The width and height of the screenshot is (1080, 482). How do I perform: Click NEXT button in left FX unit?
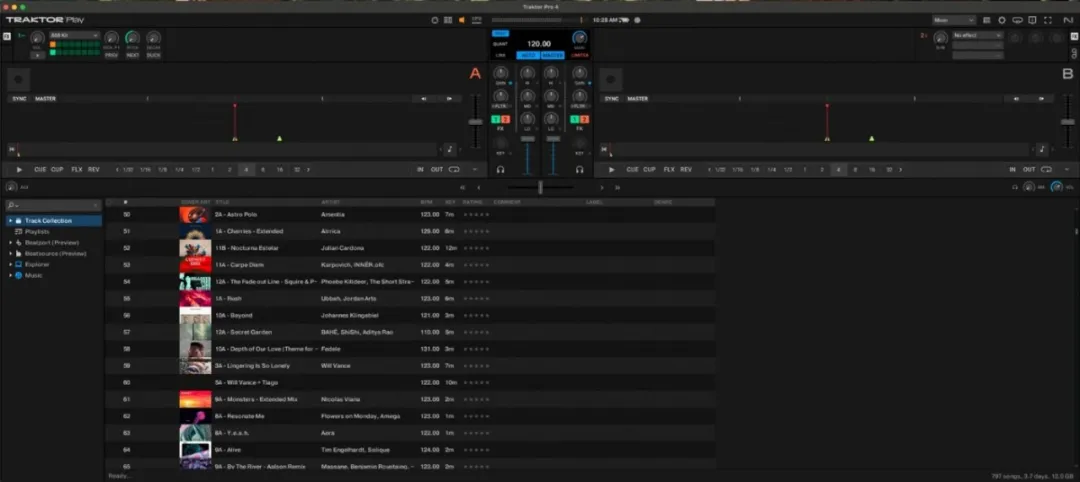pyautogui.click(x=132, y=55)
